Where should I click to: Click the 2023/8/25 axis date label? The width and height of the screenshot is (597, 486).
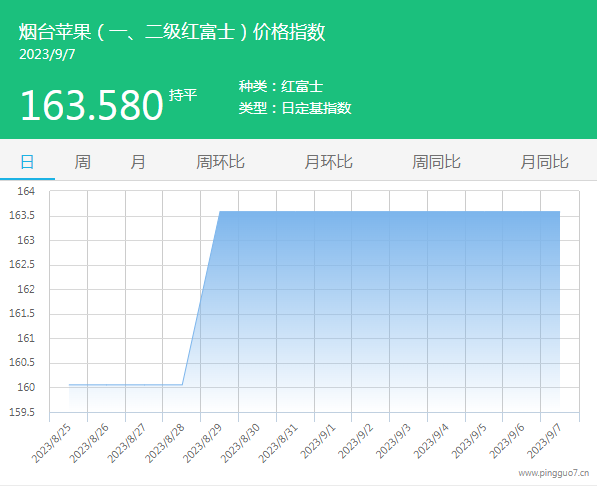51,444
